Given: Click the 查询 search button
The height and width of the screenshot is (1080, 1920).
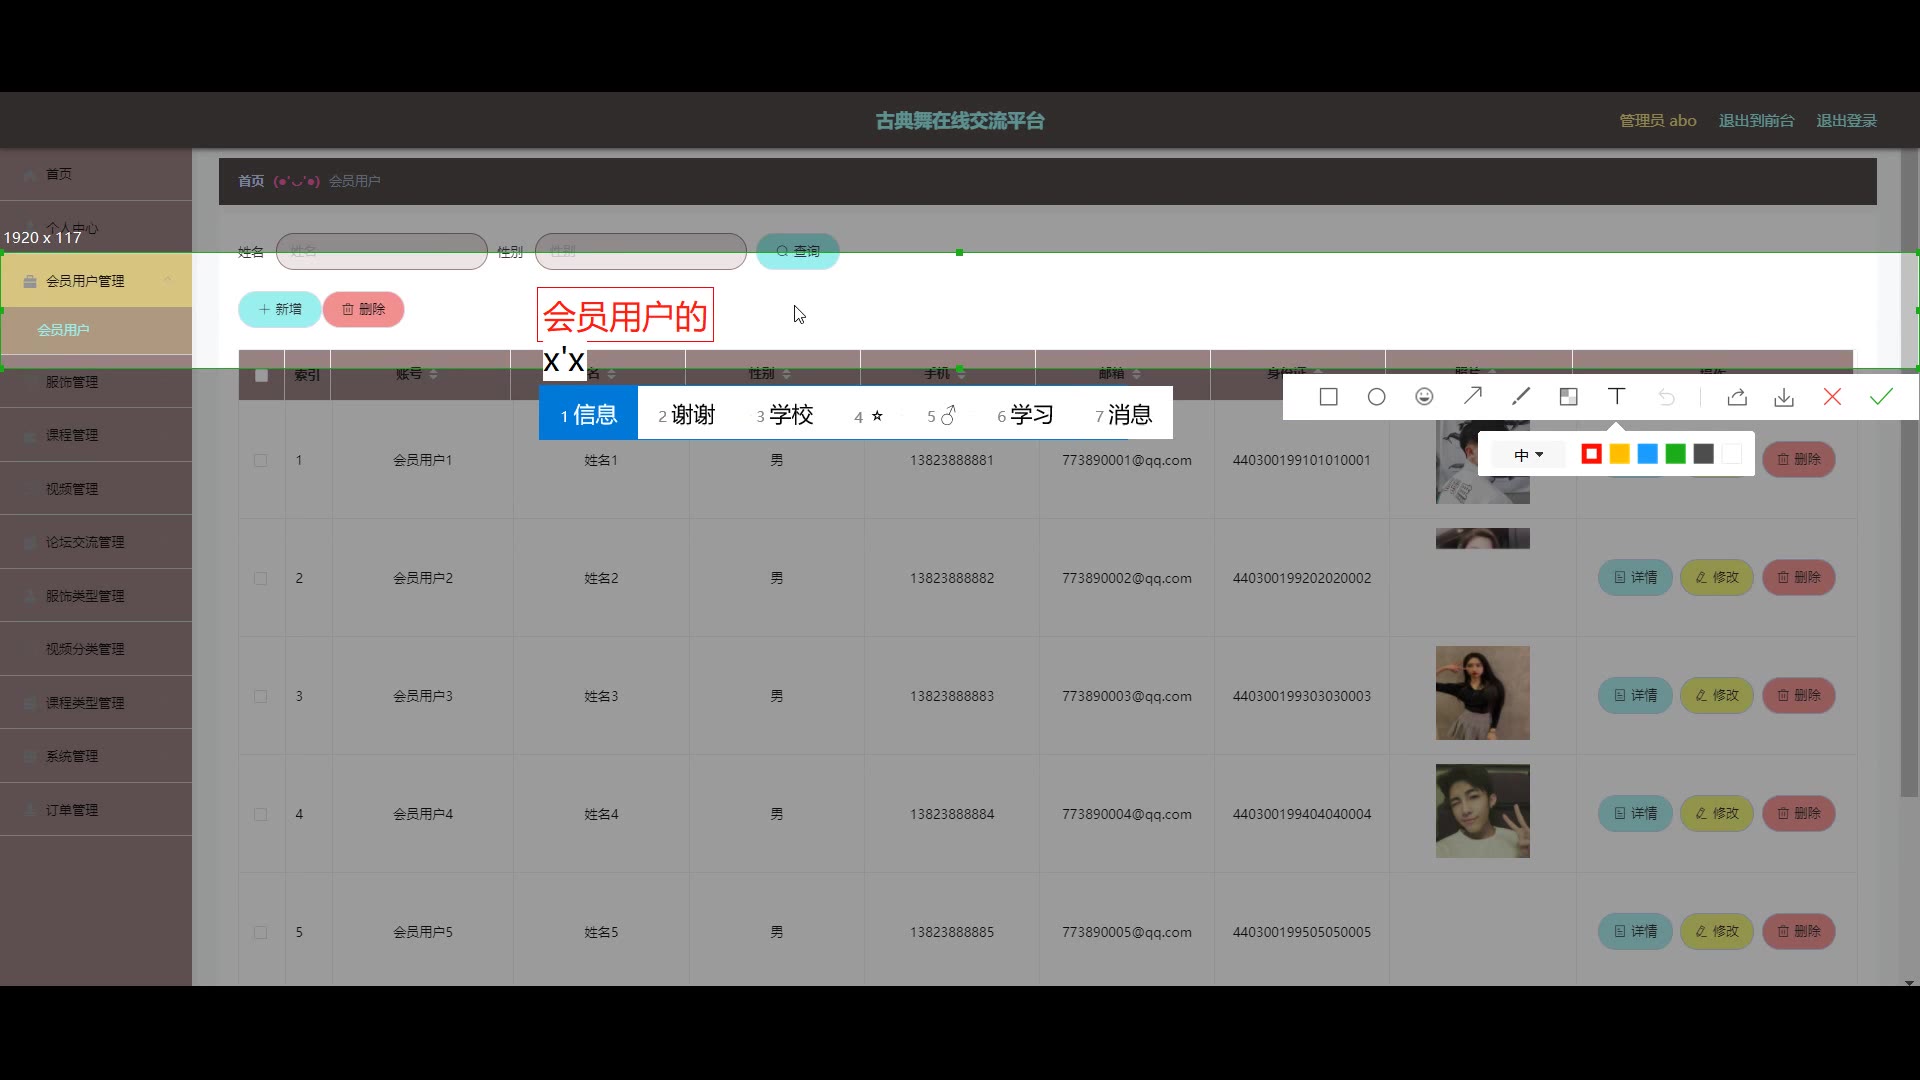Looking at the screenshot, I should click(798, 251).
